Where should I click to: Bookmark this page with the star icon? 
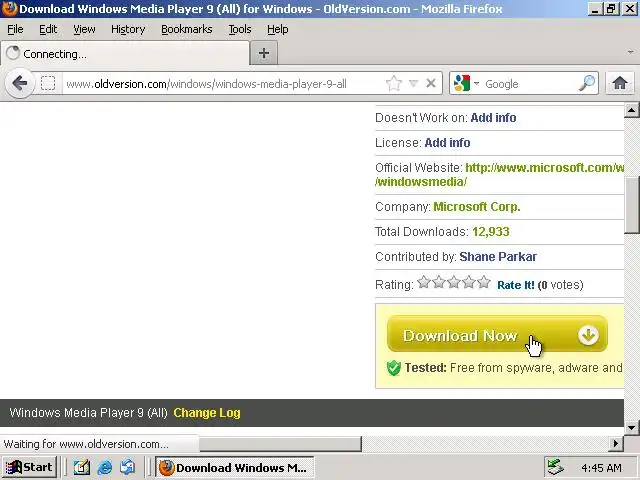click(x=393, y=84)
